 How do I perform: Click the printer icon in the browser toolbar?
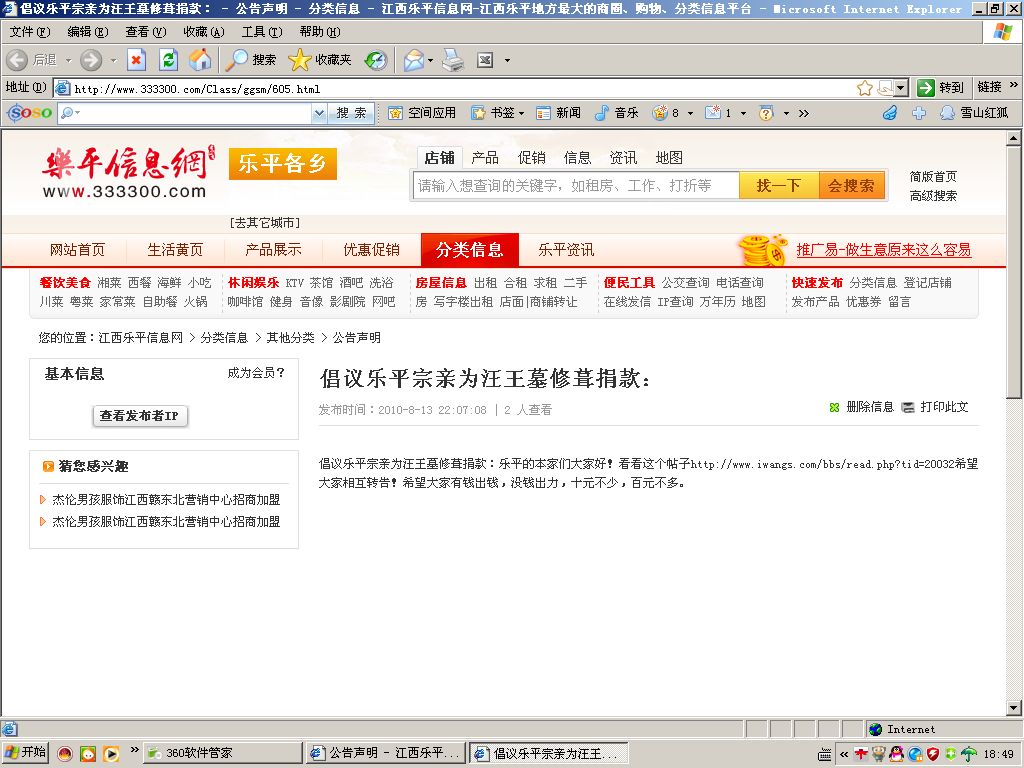pos(452,59)
